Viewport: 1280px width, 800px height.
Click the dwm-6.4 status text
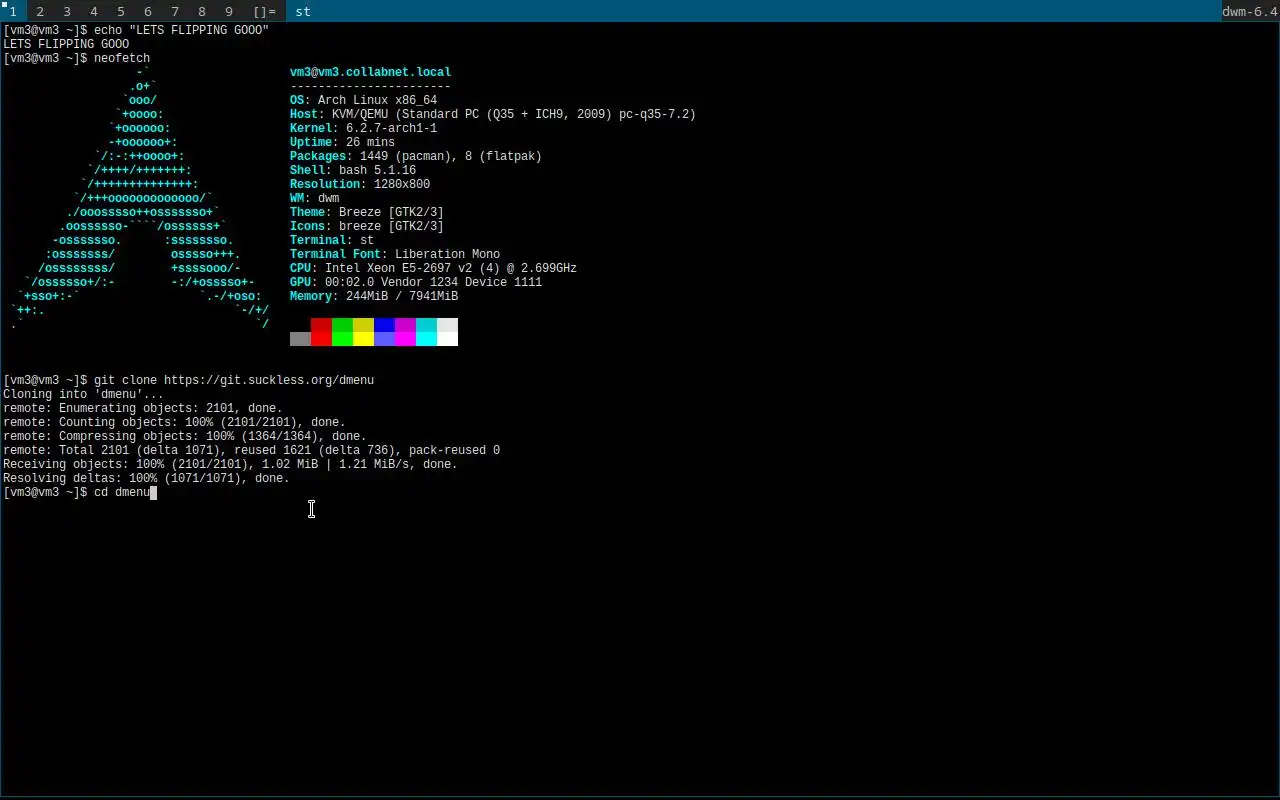(1250, 11)
